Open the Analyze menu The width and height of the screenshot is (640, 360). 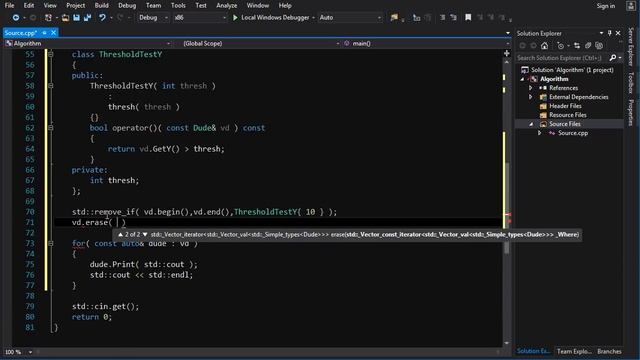227,6
